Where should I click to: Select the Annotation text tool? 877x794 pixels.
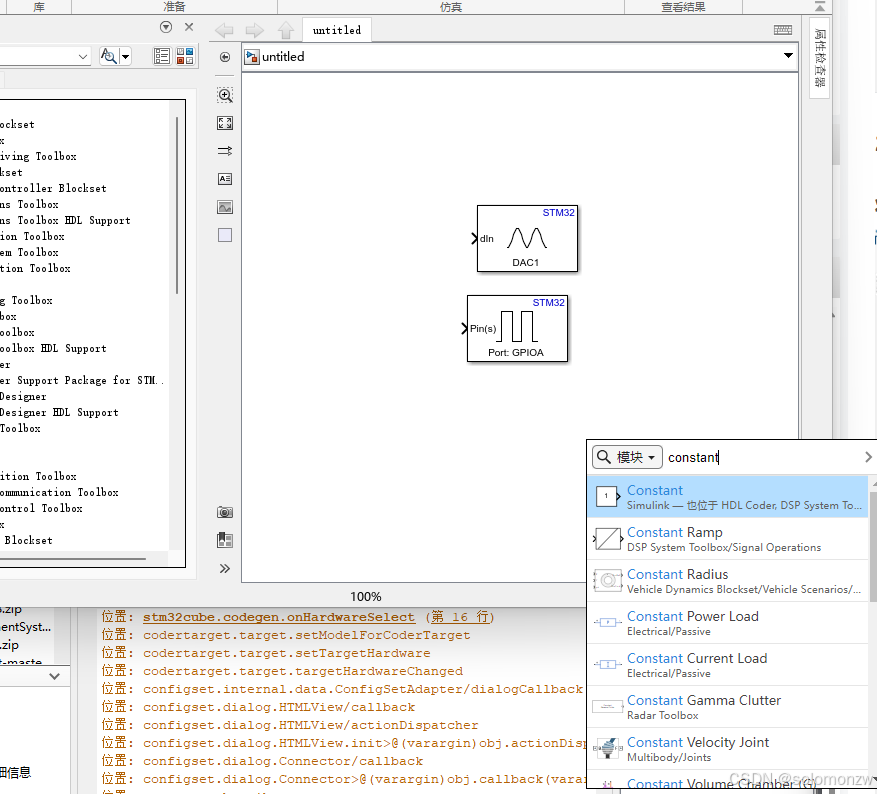(x=225, y=179)
